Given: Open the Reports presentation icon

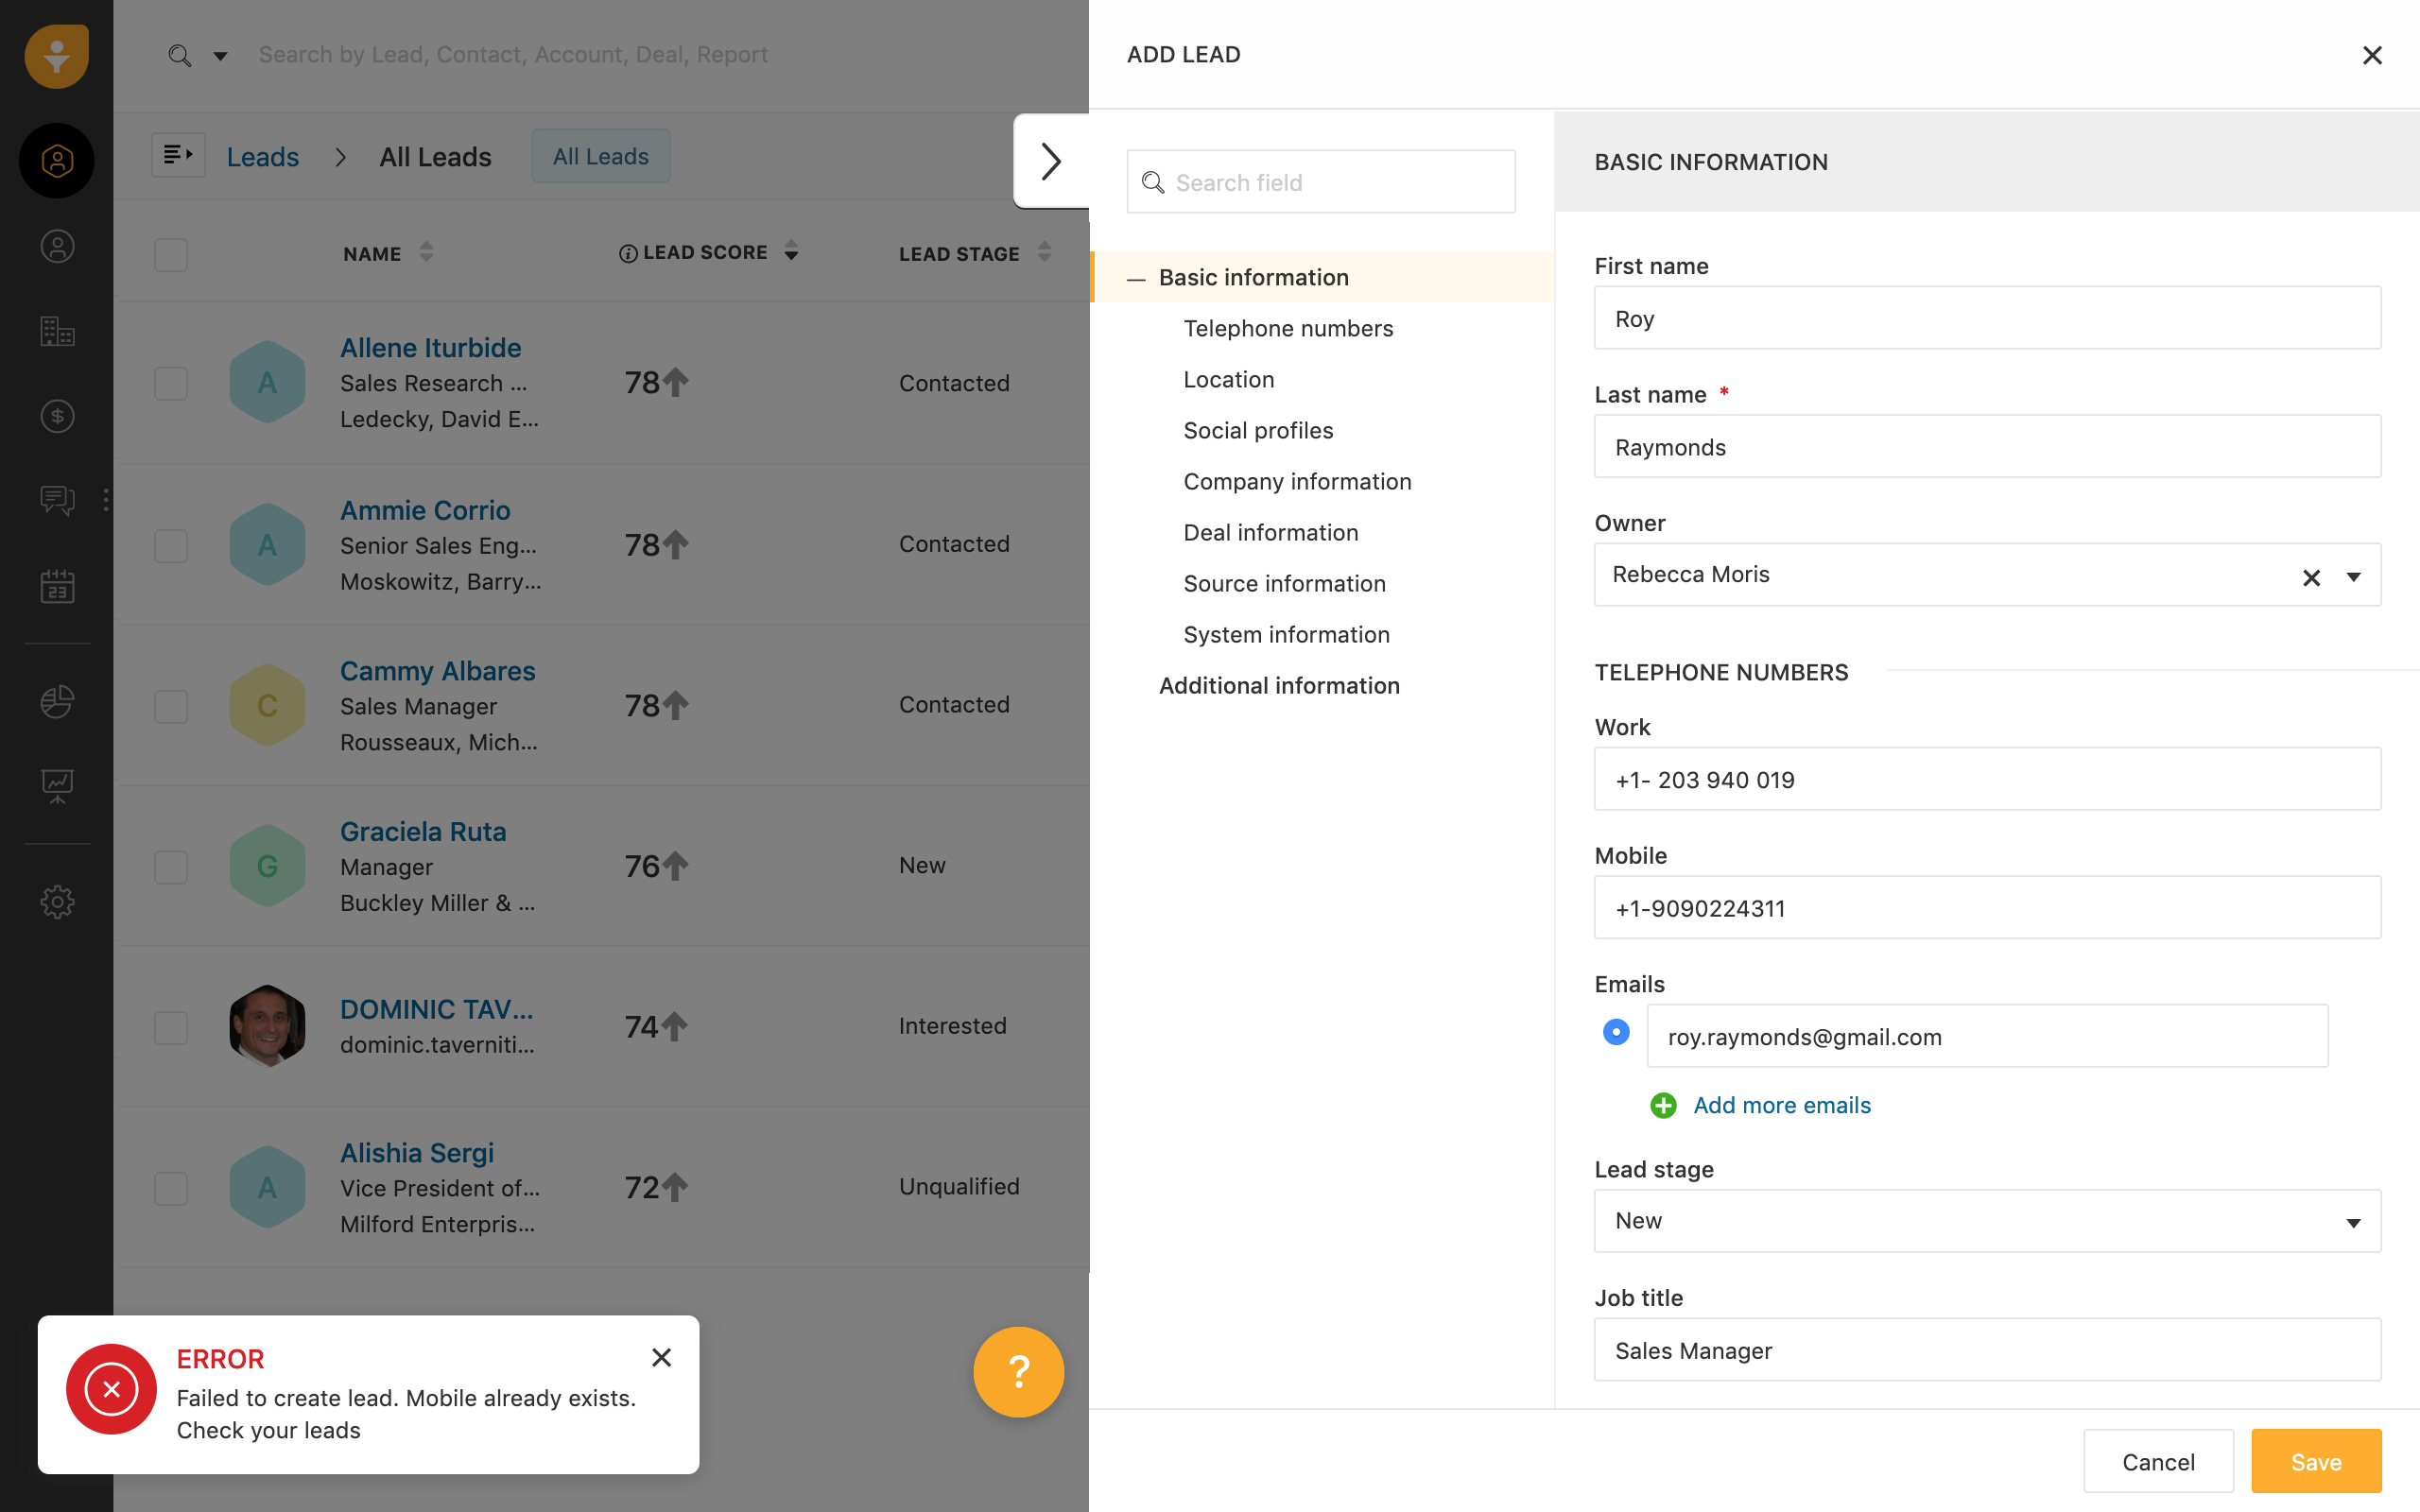Looking at the screenshot, I should (x=57, y=786).
